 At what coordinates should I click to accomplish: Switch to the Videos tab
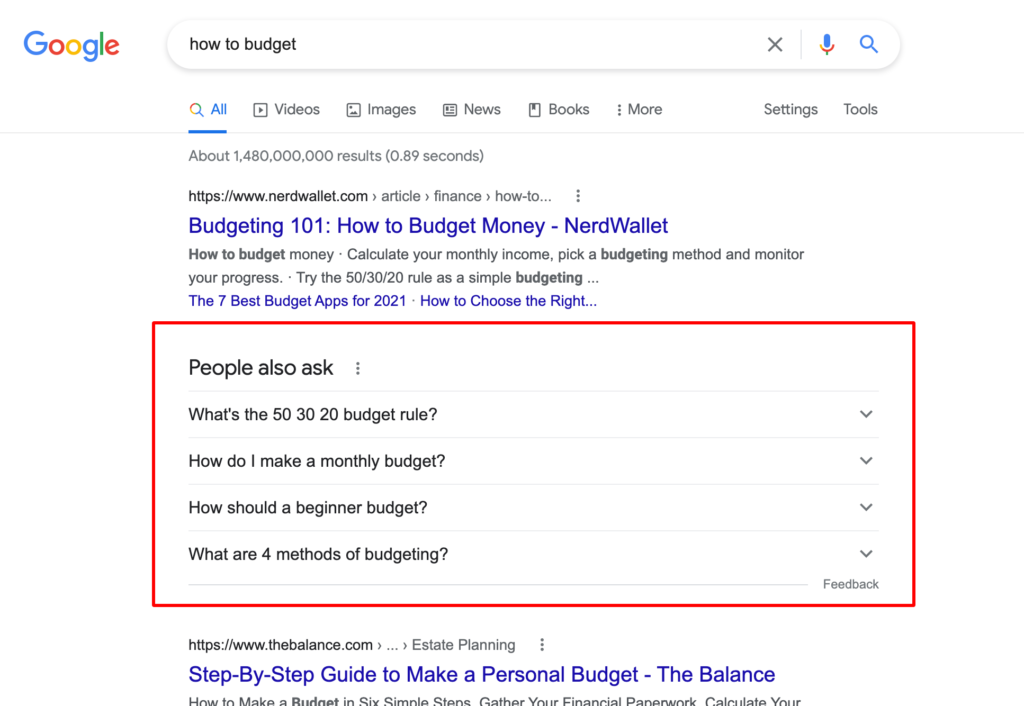287,110
